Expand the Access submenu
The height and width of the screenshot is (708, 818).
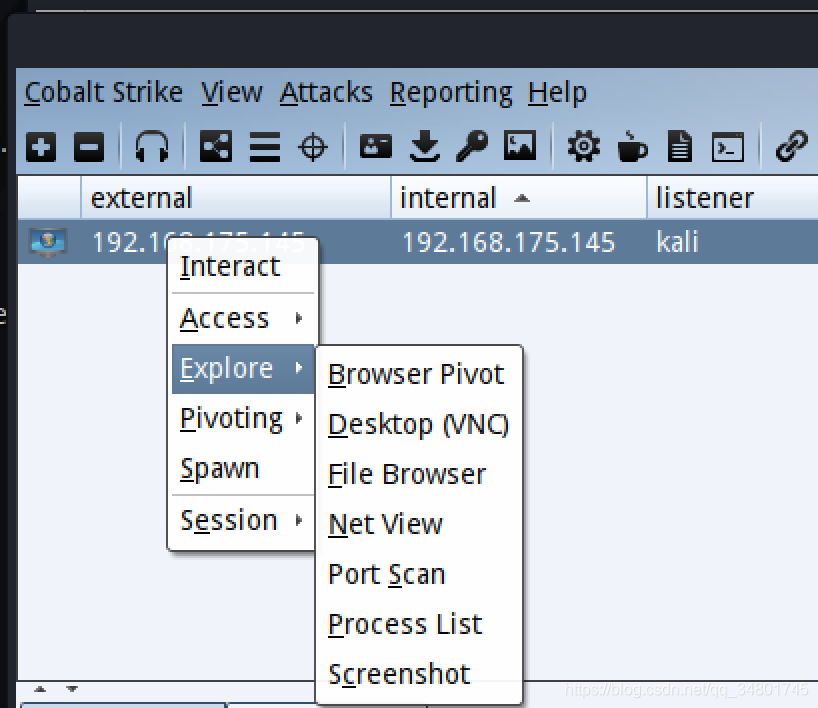243,318
